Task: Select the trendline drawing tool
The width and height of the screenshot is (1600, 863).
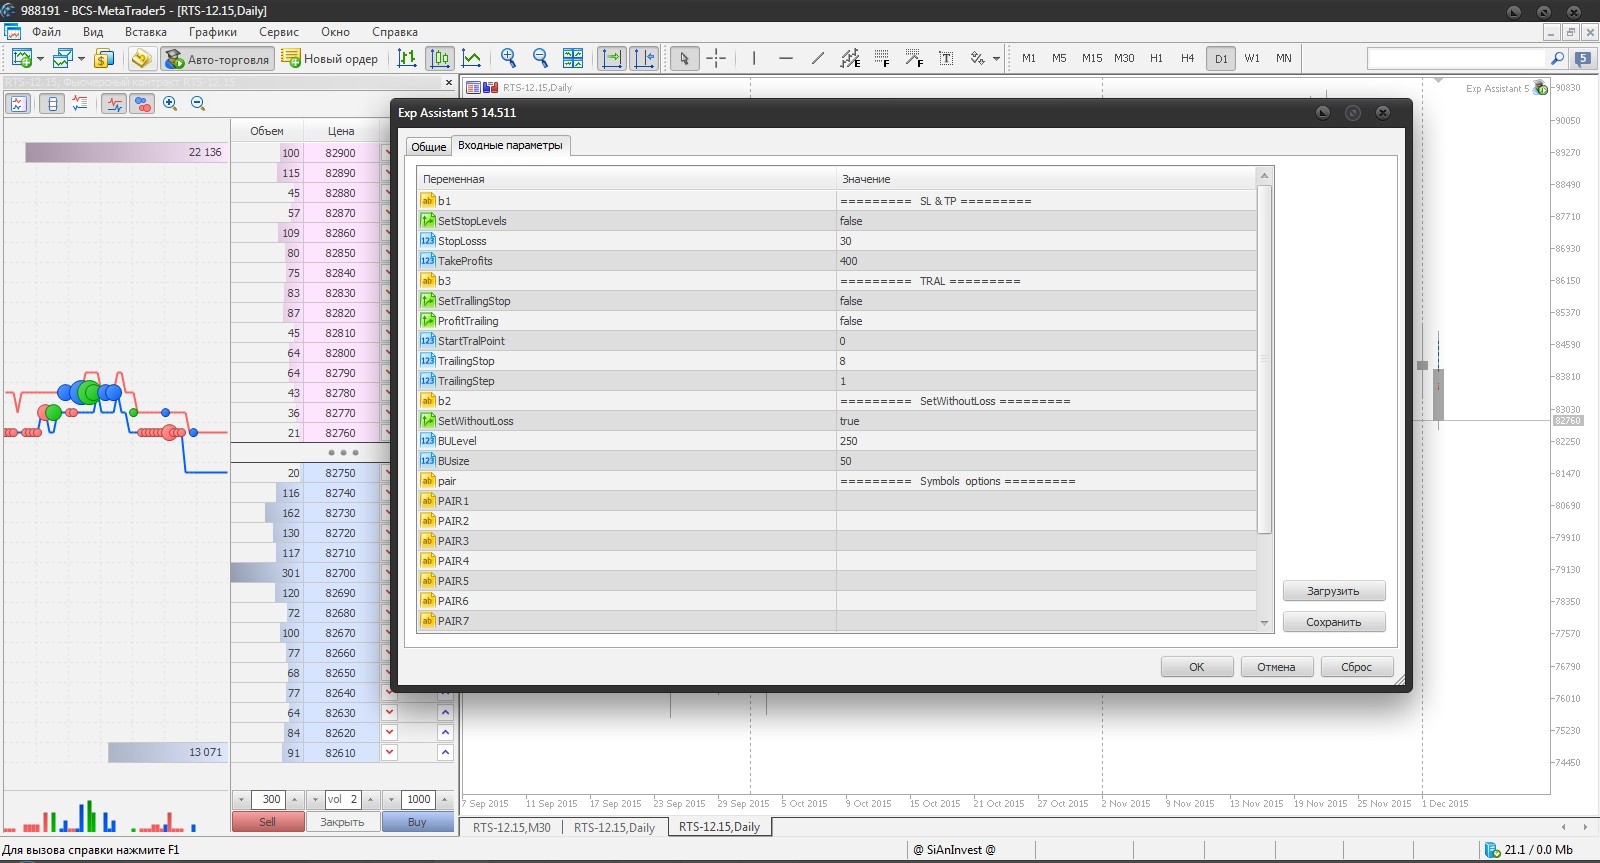Action: click(818, 58)
